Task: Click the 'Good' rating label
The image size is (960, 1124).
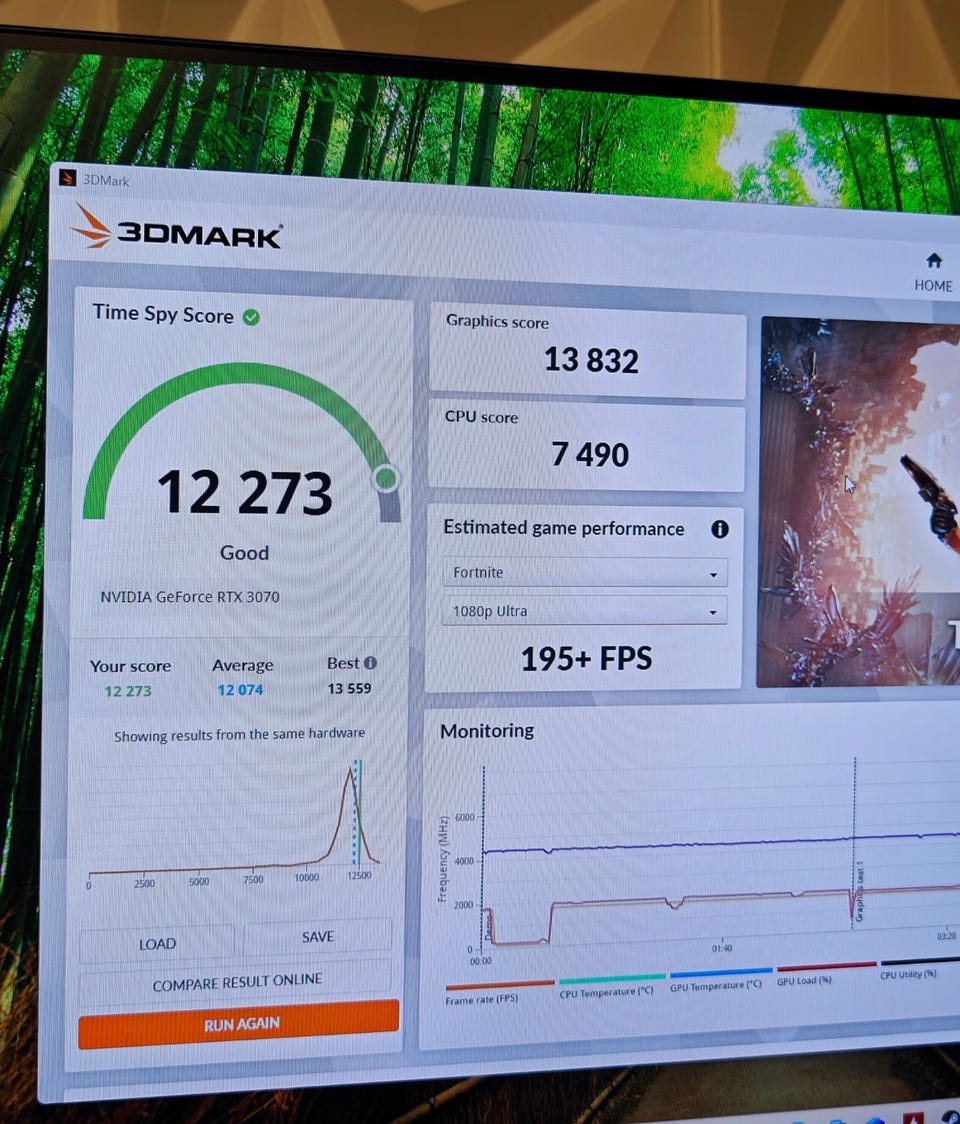Action: point(244,553)
